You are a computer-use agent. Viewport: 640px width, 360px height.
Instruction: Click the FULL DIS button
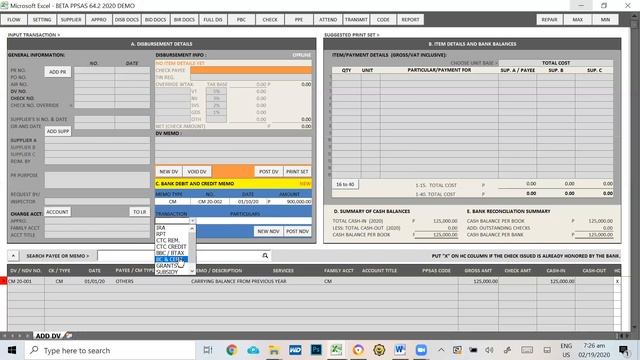[x=213, y=20]
